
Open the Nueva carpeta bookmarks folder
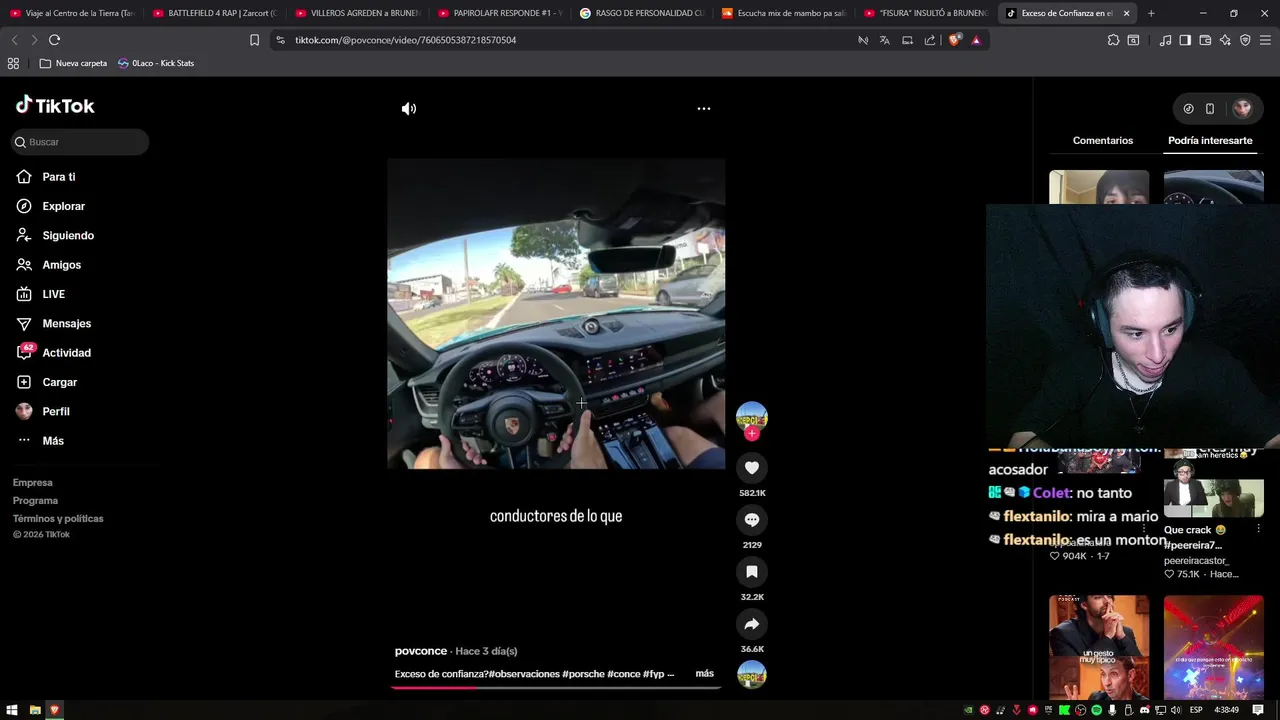73,63
